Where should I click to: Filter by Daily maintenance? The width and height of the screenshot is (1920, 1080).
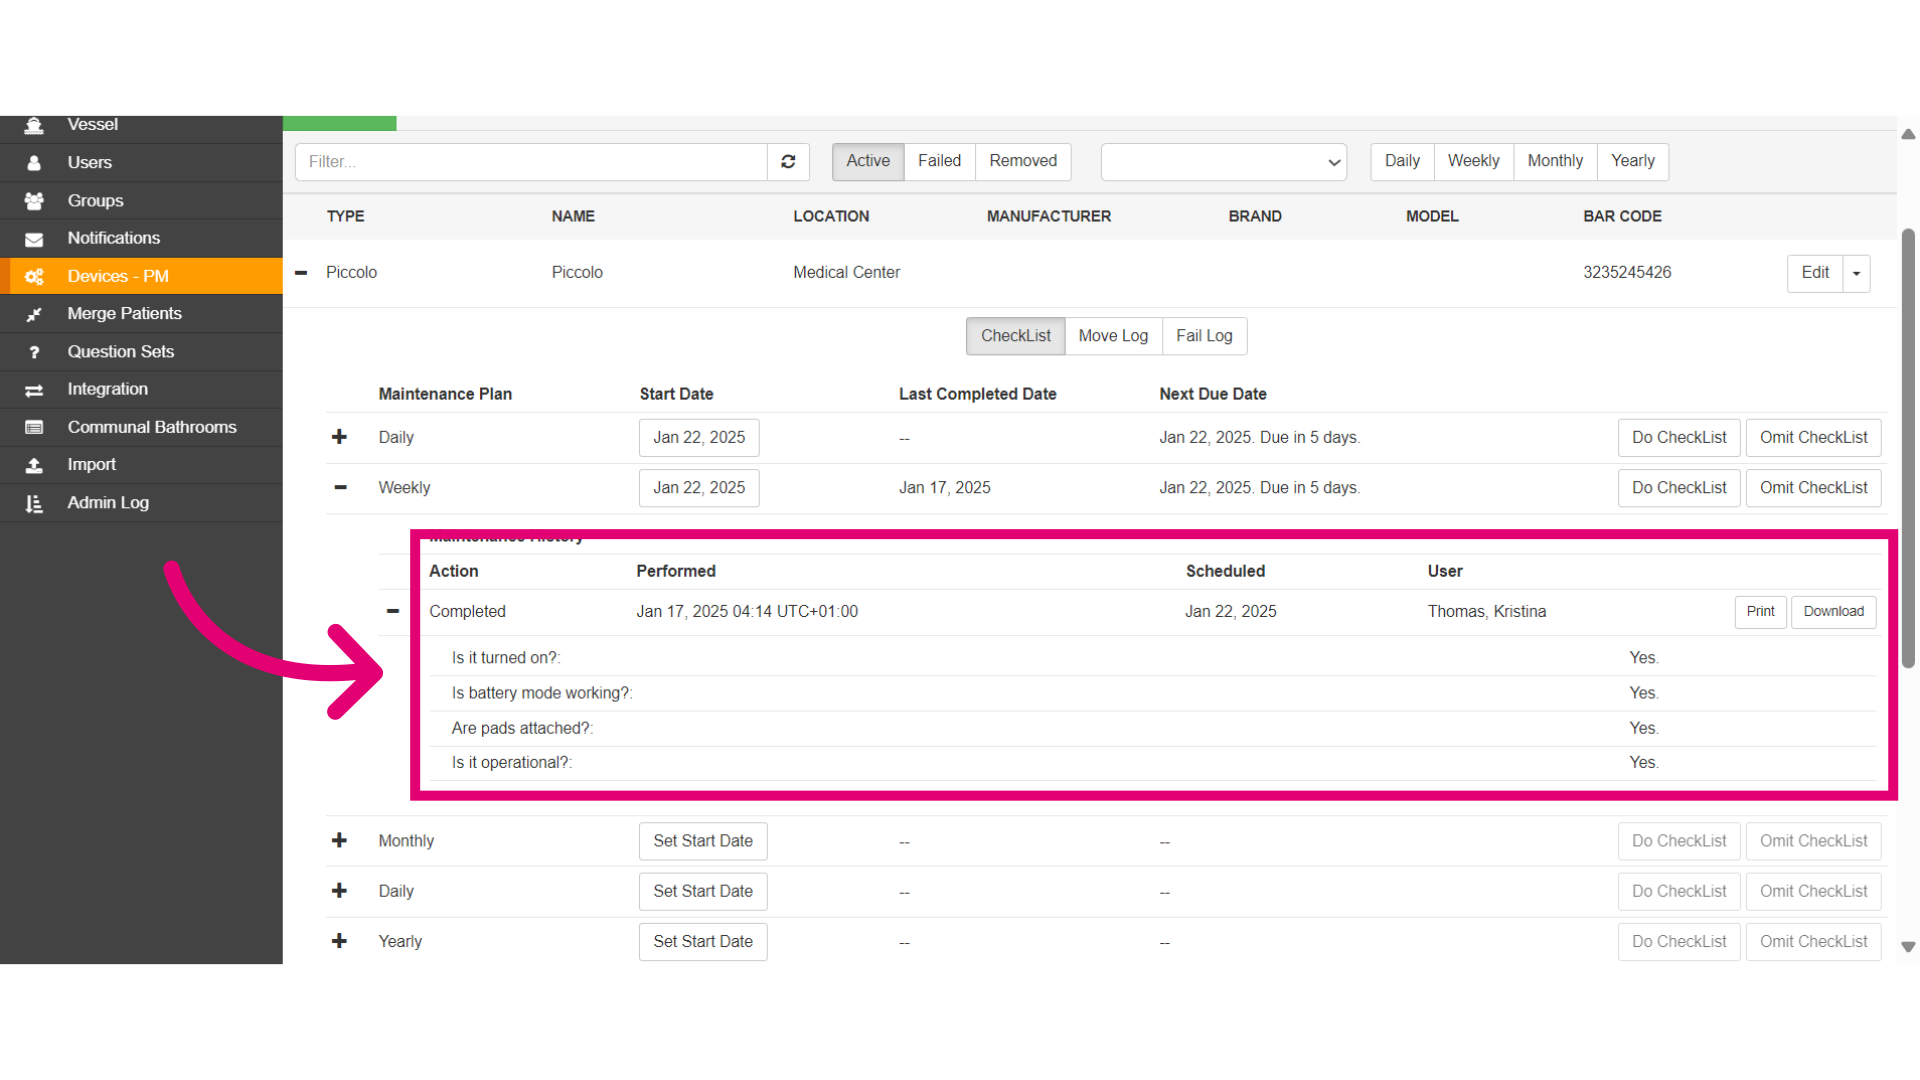click(1402, 161)
